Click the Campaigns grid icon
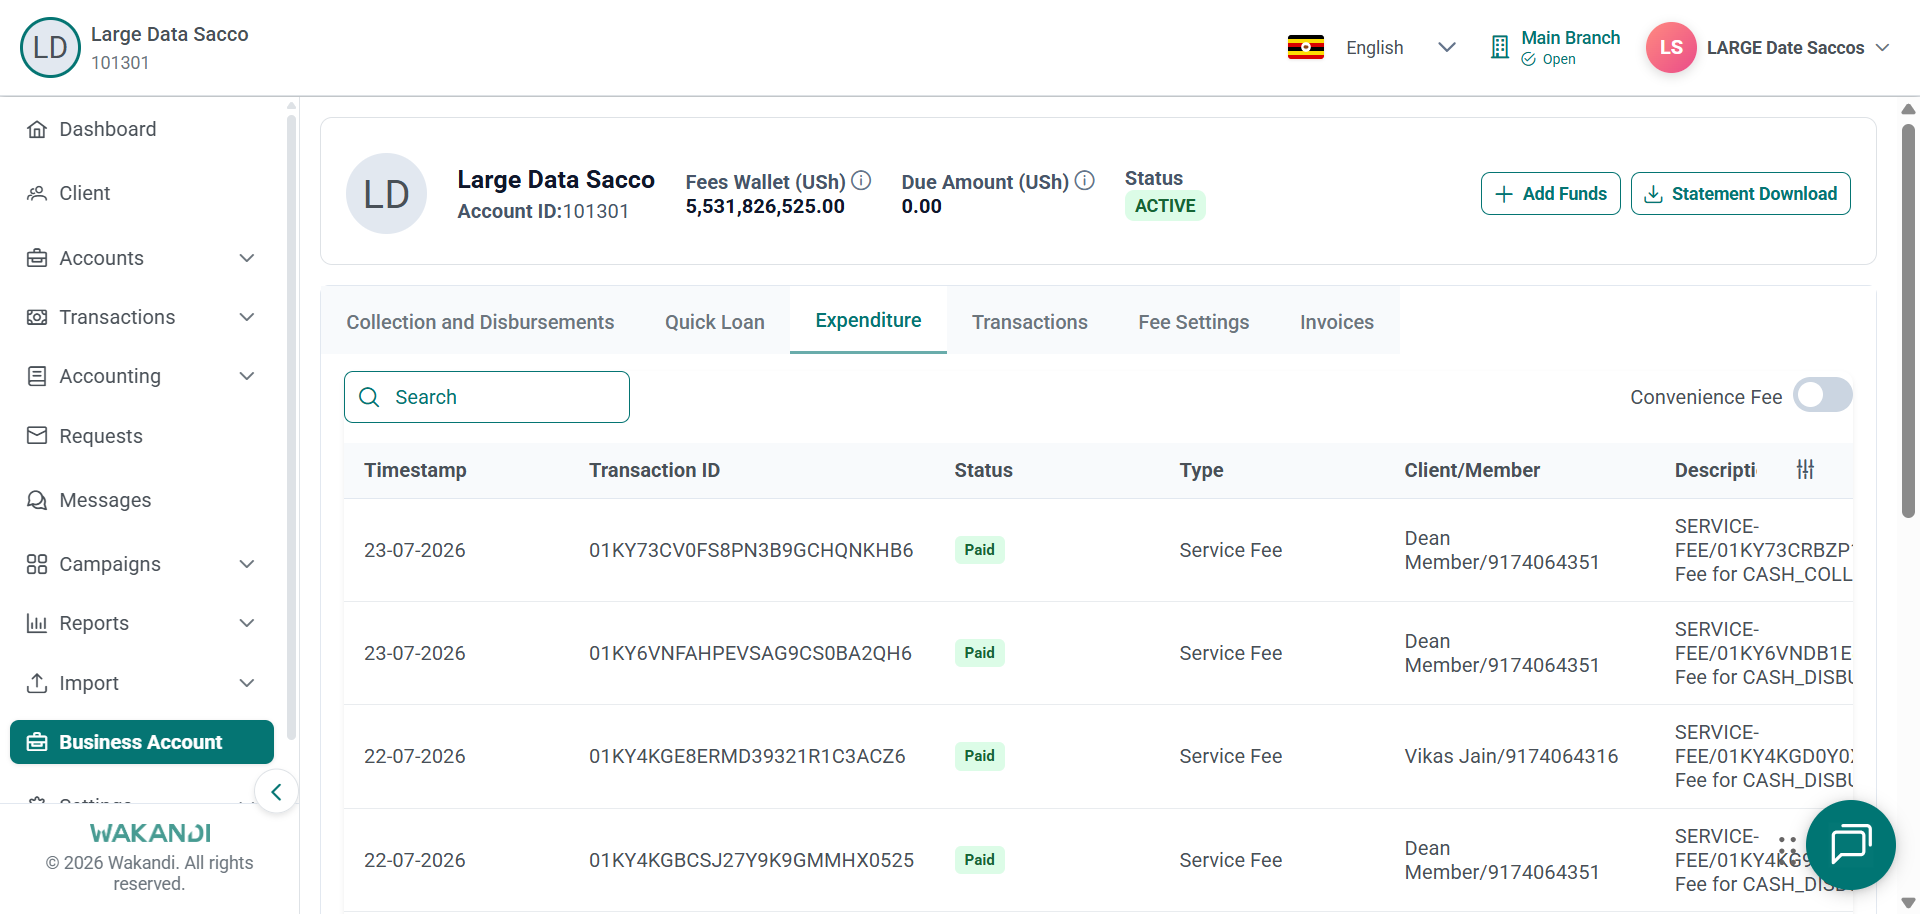This screenshot has width=1920, height=914. 37,564
